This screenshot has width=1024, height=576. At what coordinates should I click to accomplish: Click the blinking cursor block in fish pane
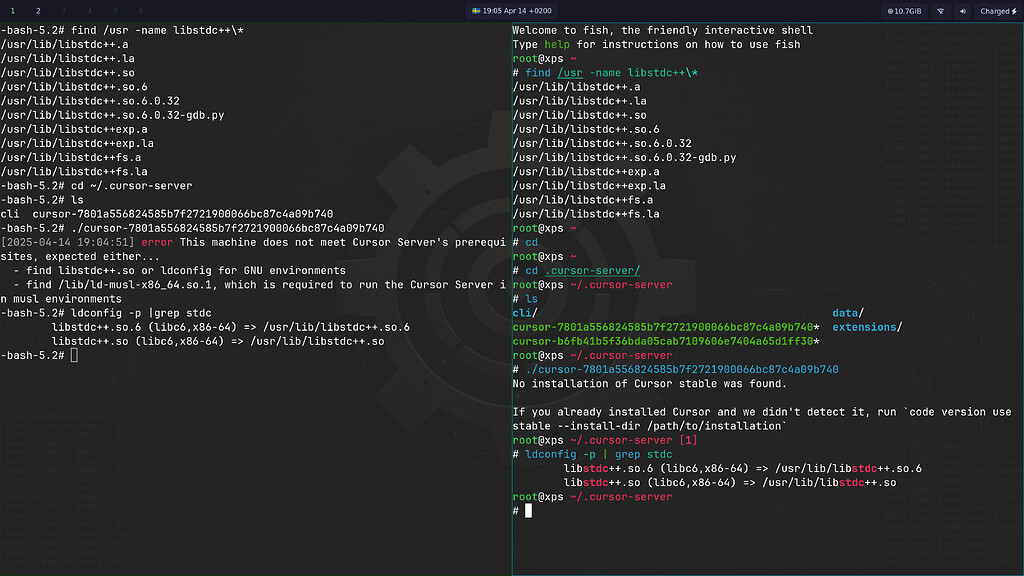tap(527, 510)
